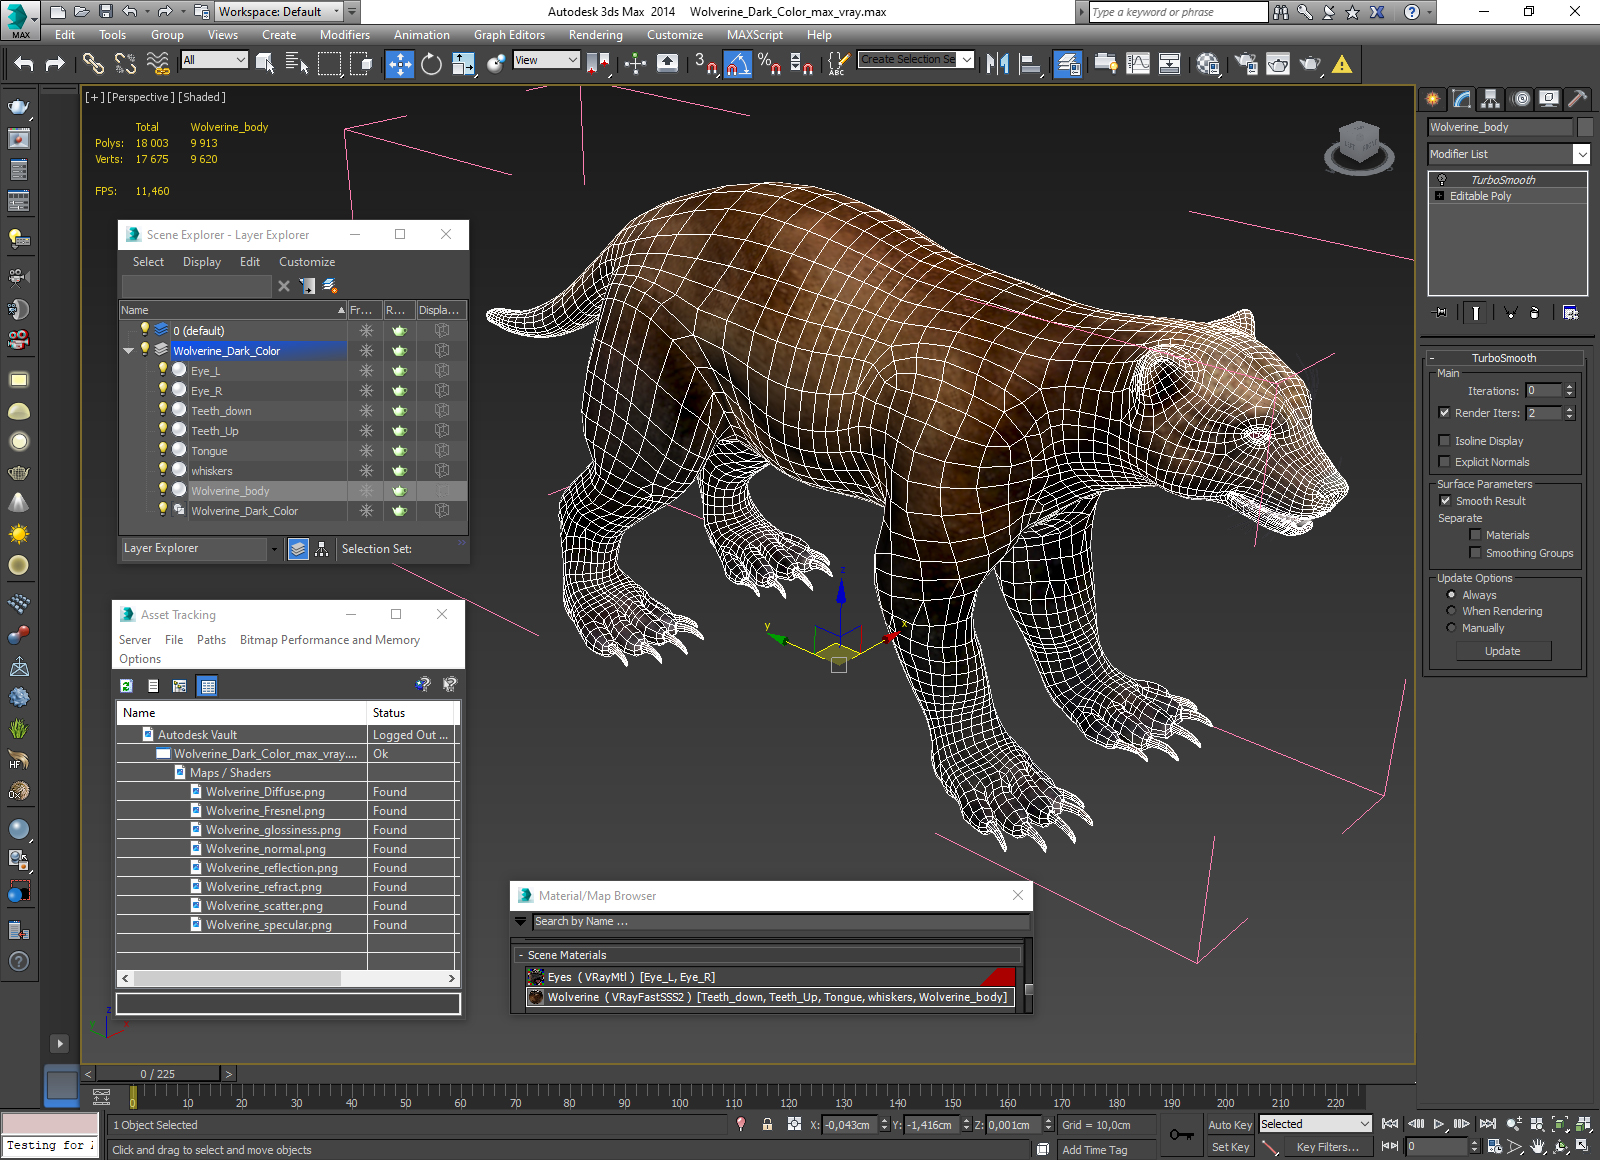Enable Separate by Materials checkbox
The width and height of the screenshot is (1600, 1160).
[1475, 535]
